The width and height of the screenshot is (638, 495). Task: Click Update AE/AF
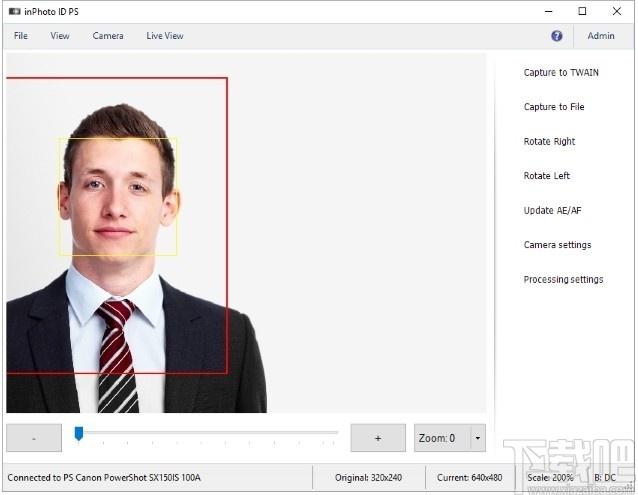[x=552, y=211]
